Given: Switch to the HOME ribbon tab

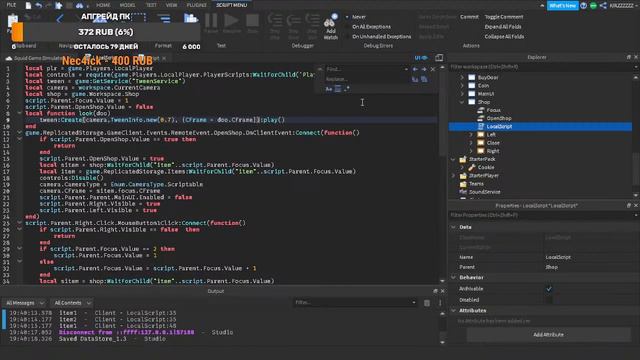Looking at the screenshot, I should coord(103,5).
